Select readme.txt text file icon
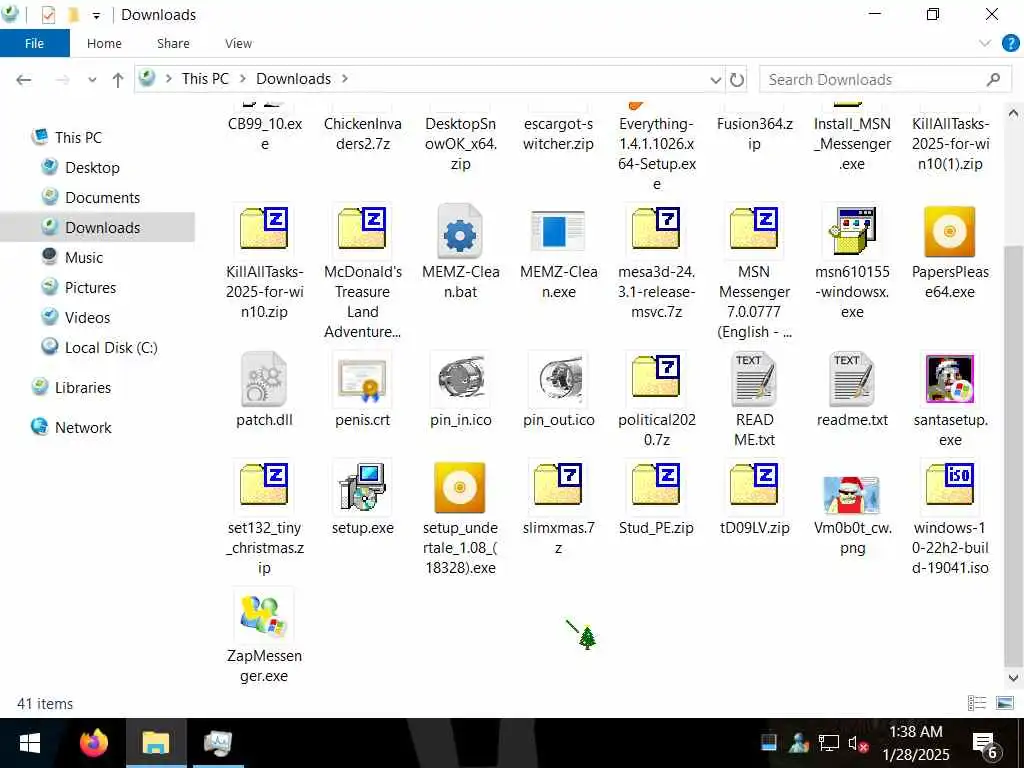 pyautogui.click(x=852, y=379)
